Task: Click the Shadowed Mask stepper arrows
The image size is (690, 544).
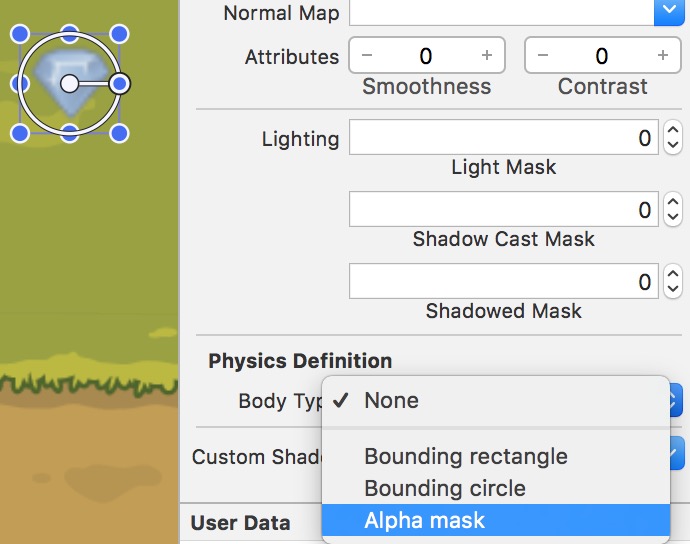Action: [x=673, y=282]
